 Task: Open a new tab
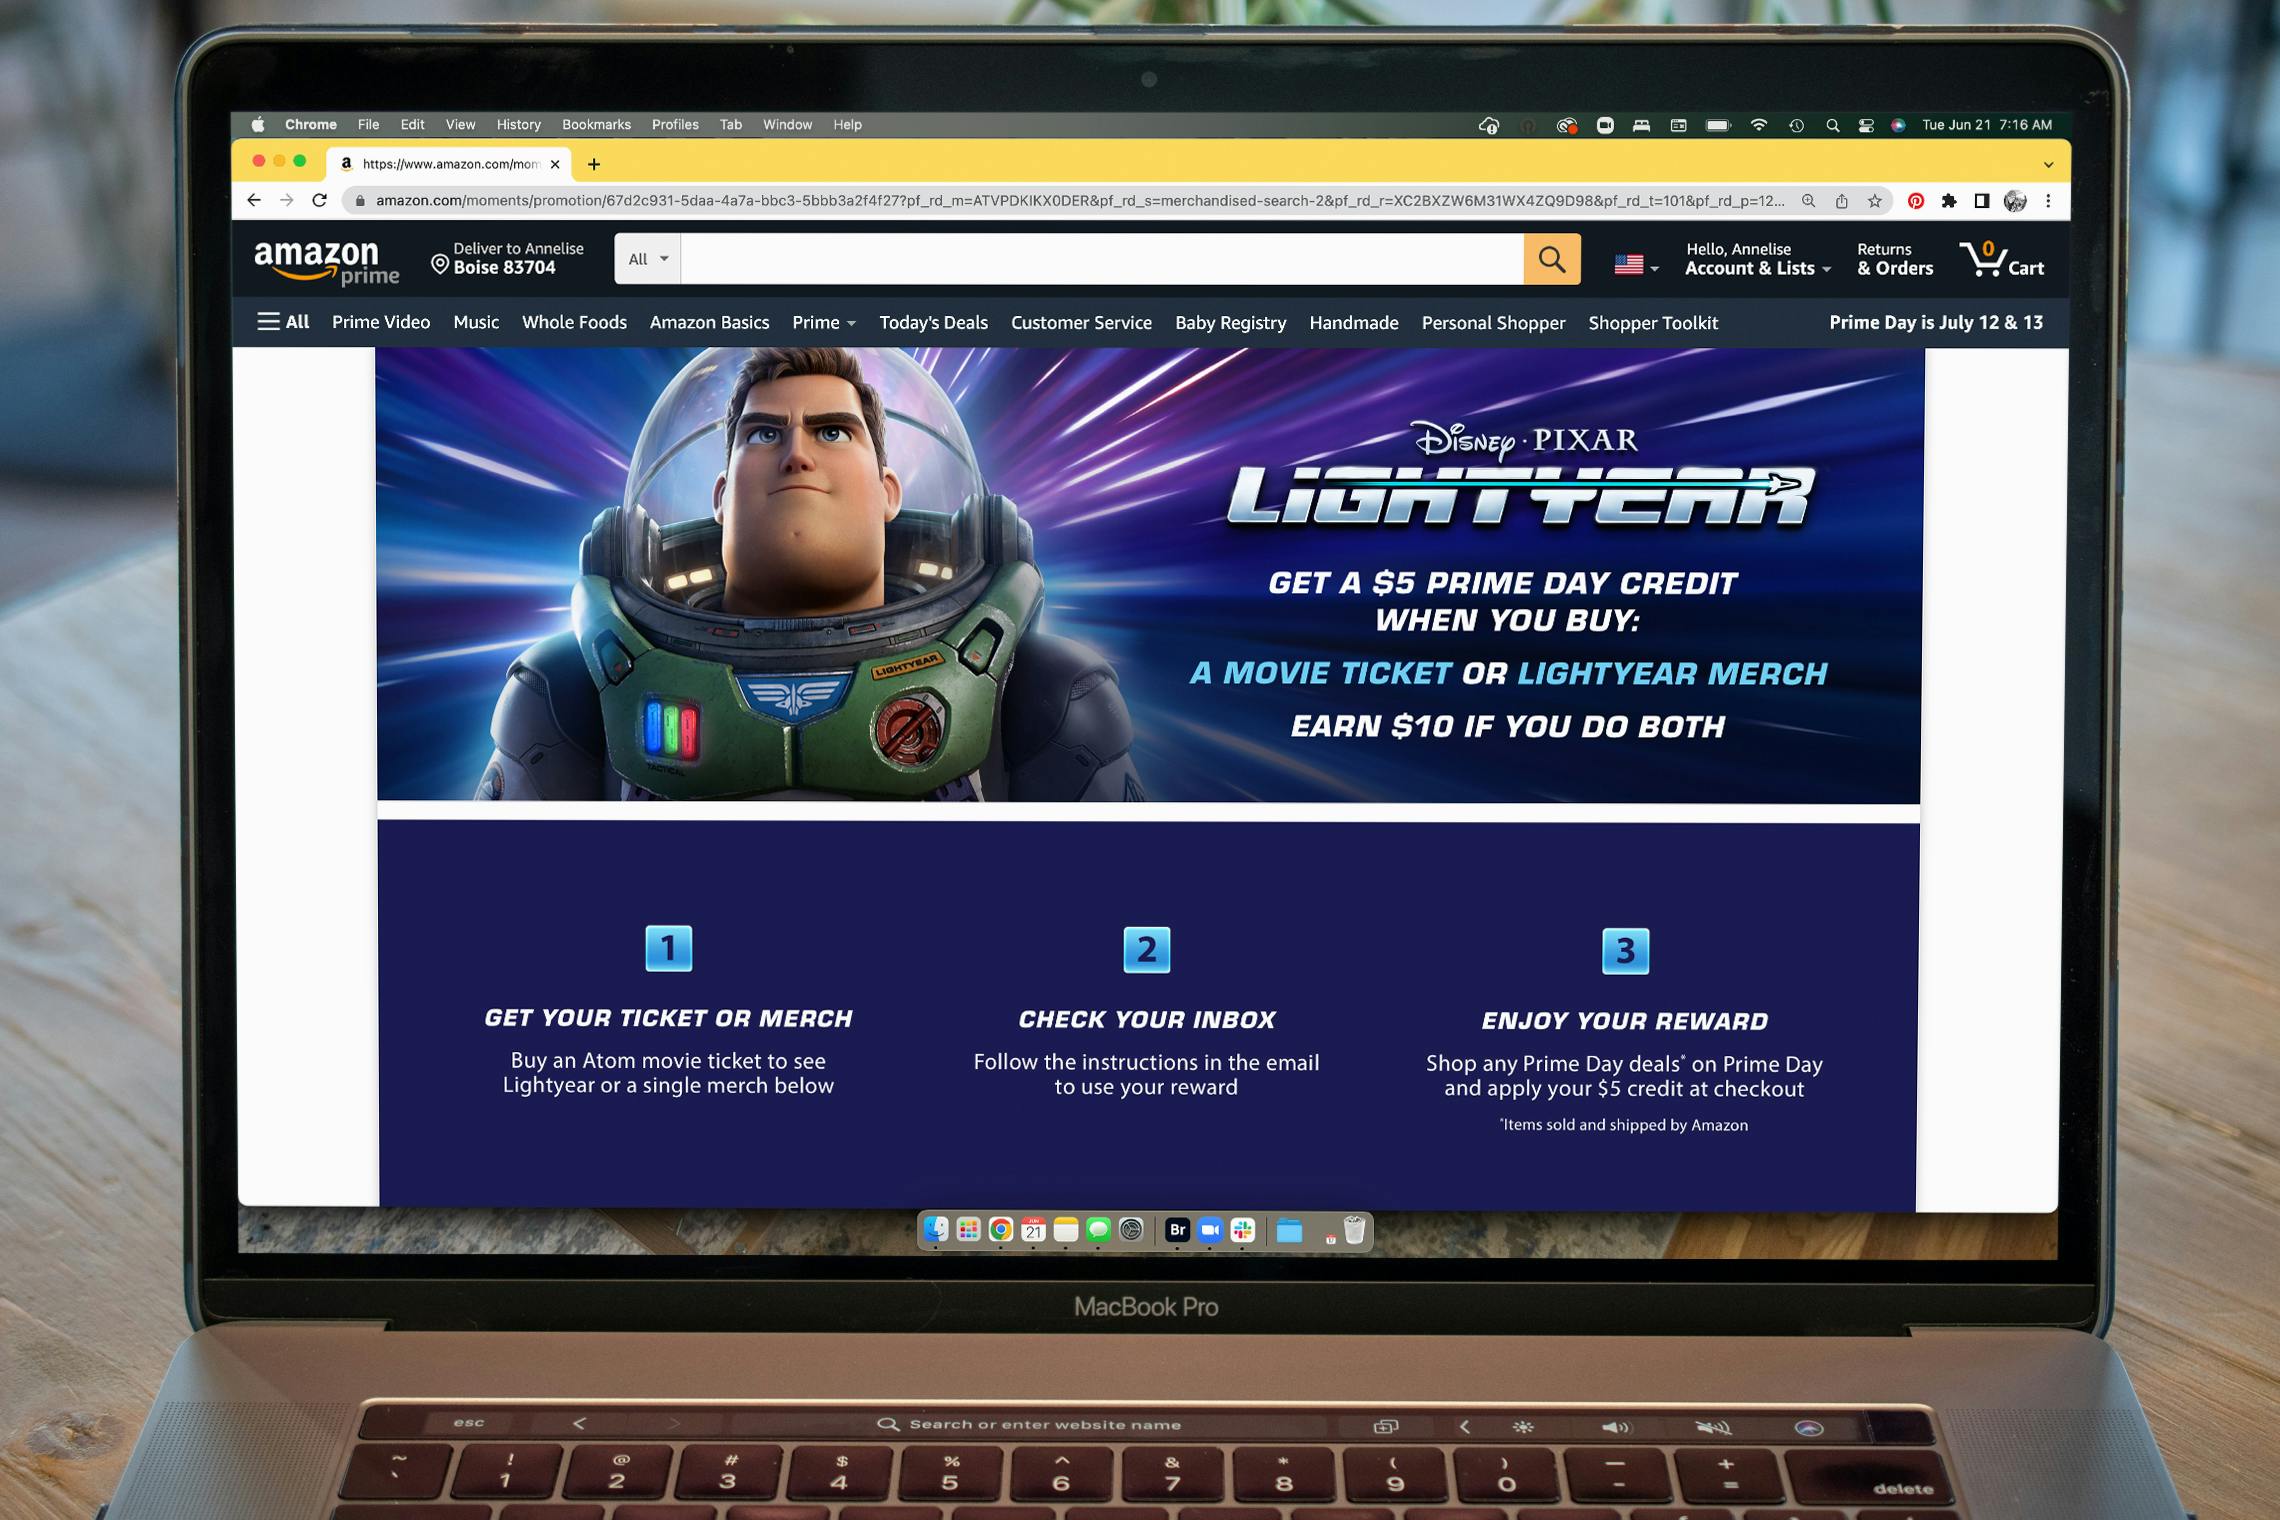[x=594, y=164]
